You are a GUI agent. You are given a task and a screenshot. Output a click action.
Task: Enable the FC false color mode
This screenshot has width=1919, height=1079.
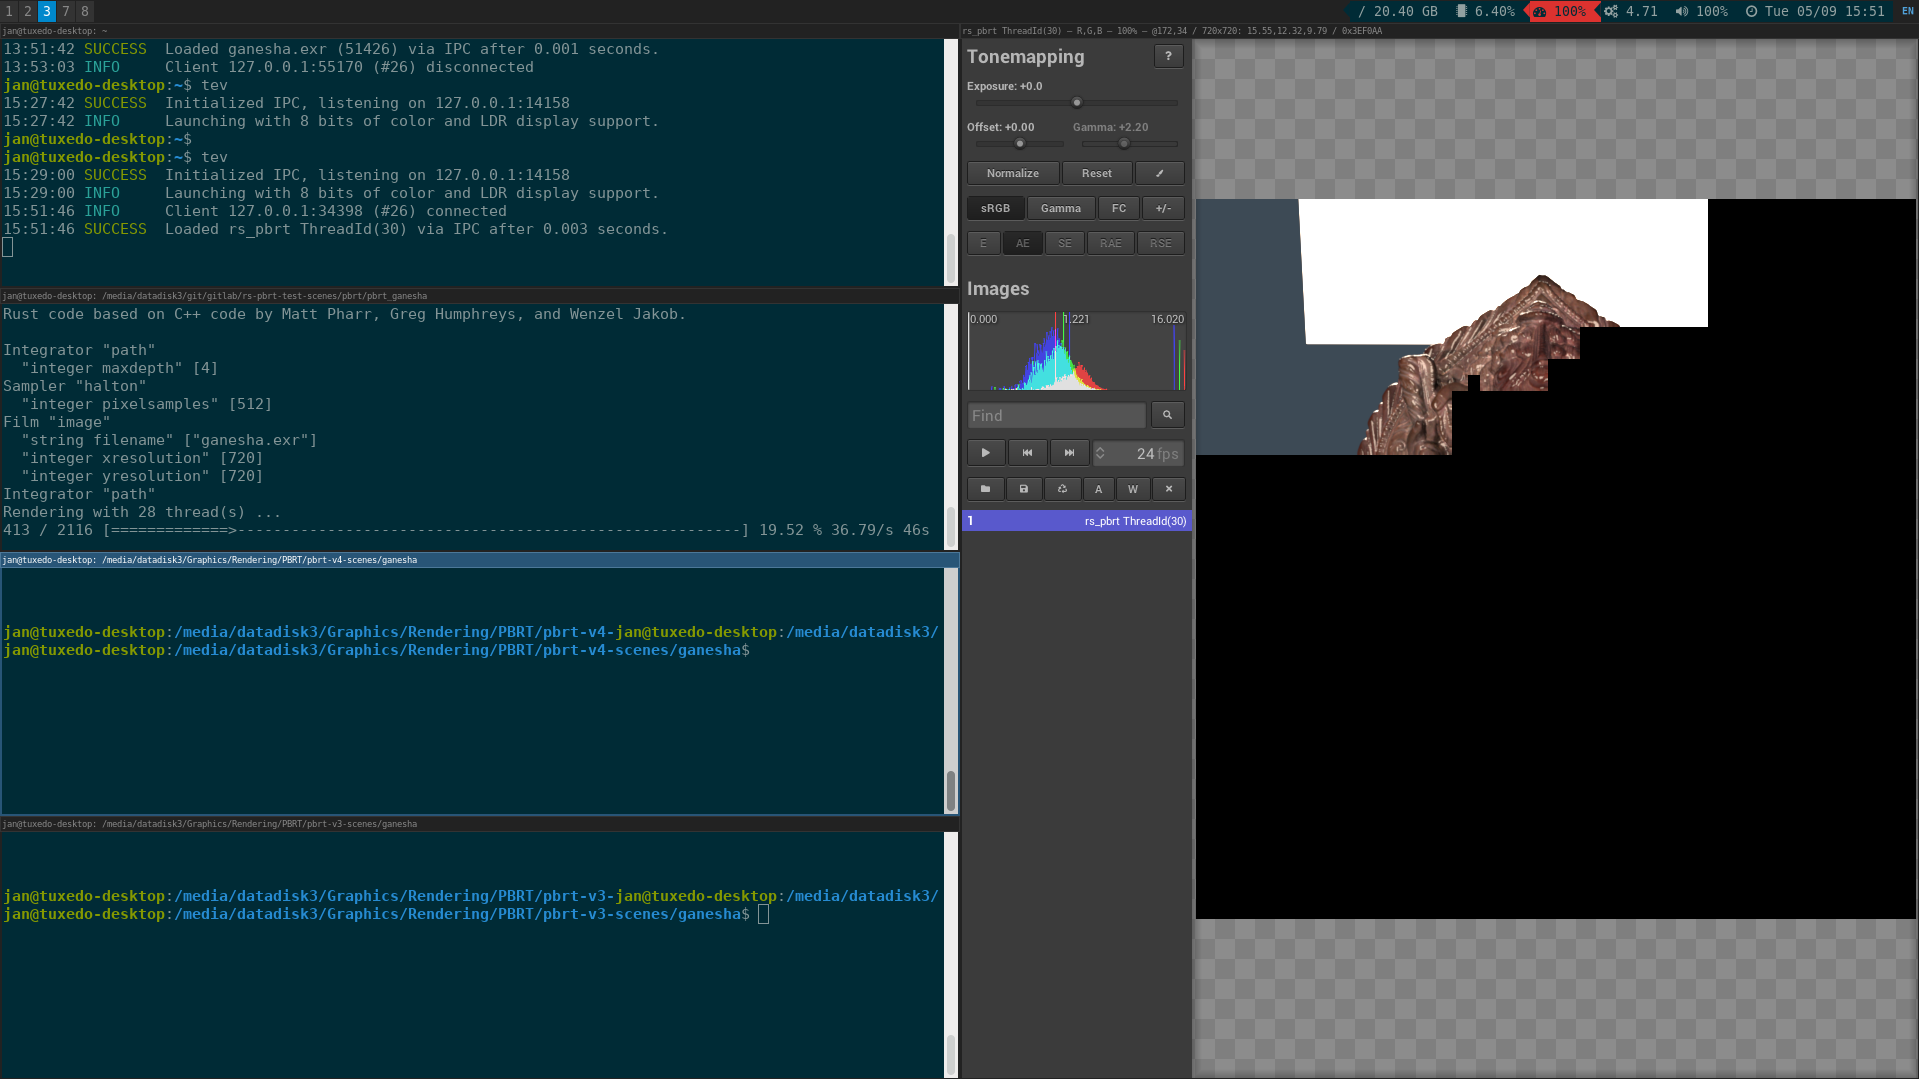(x=1118, y=209)
